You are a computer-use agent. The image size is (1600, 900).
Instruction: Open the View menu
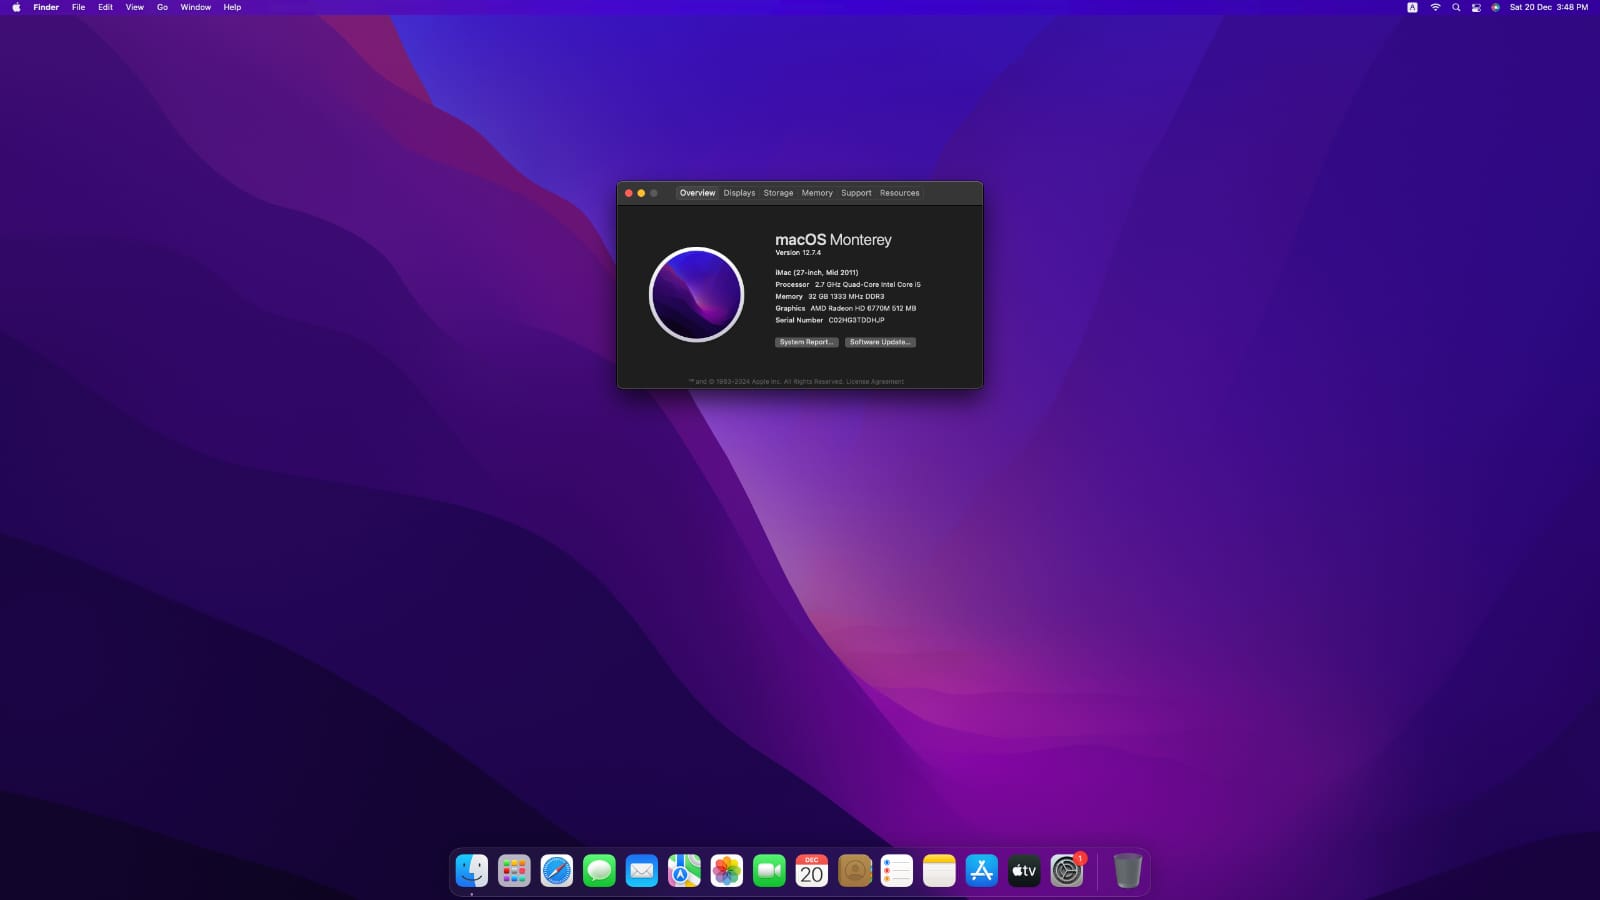(x=134, y=7)
